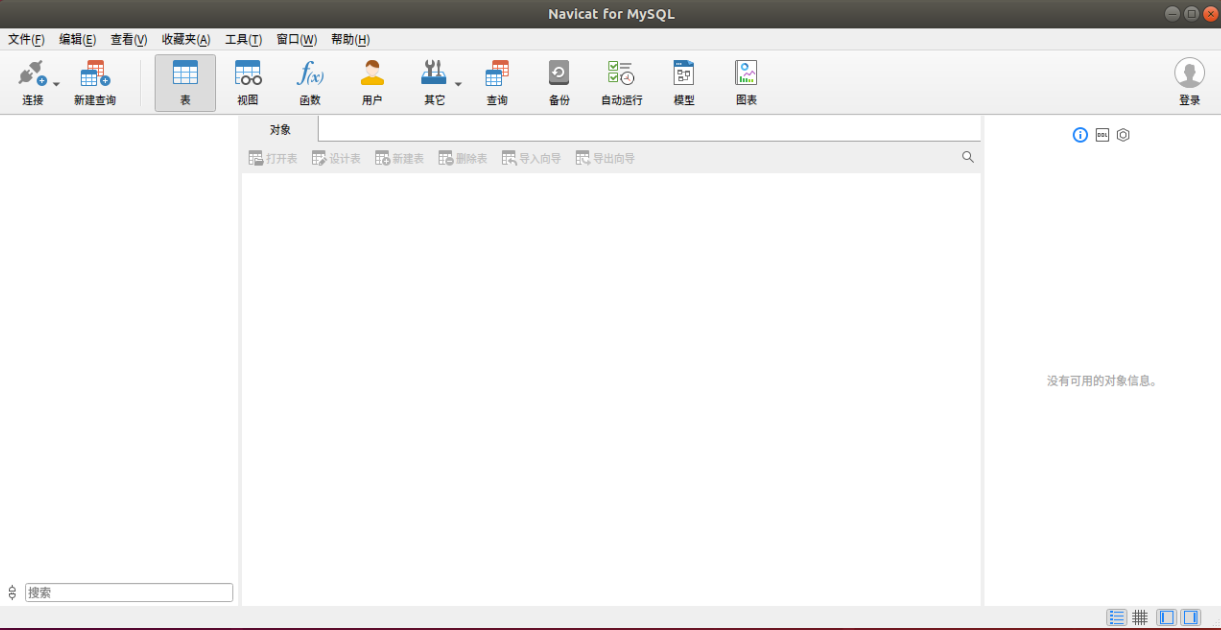Show the DDL panel icon

pos(1102,135)
